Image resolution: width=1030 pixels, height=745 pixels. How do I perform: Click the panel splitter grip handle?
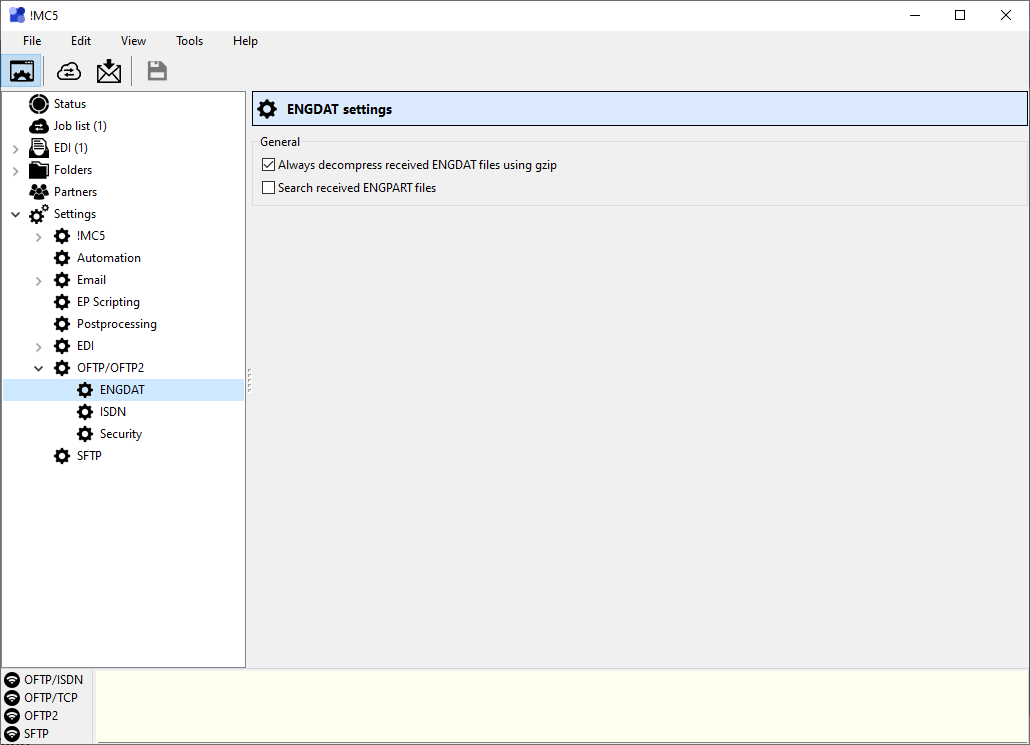pyautogui.click(x=249, y=380)
